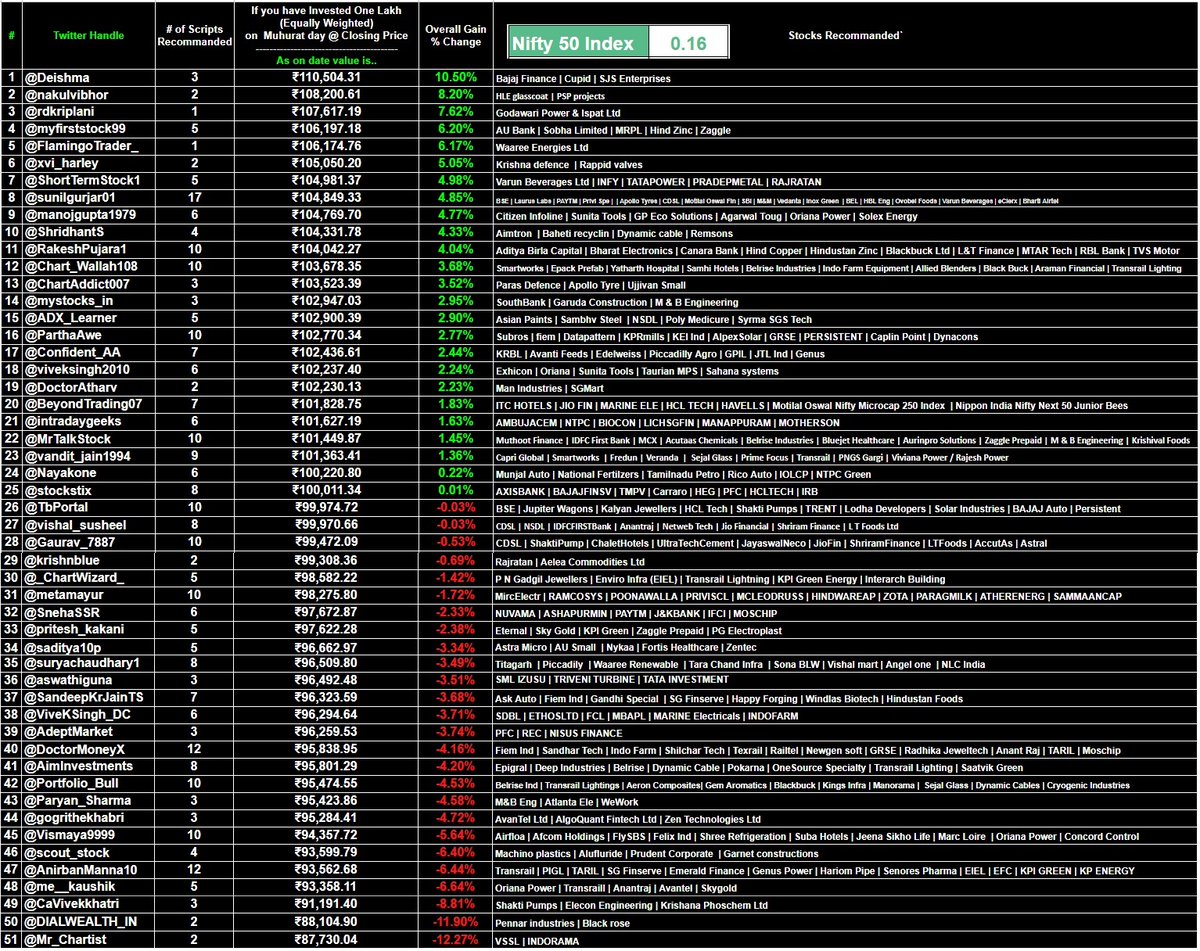
Task: Select the @DoctorMoneyX handle cell
Action: 88,748
